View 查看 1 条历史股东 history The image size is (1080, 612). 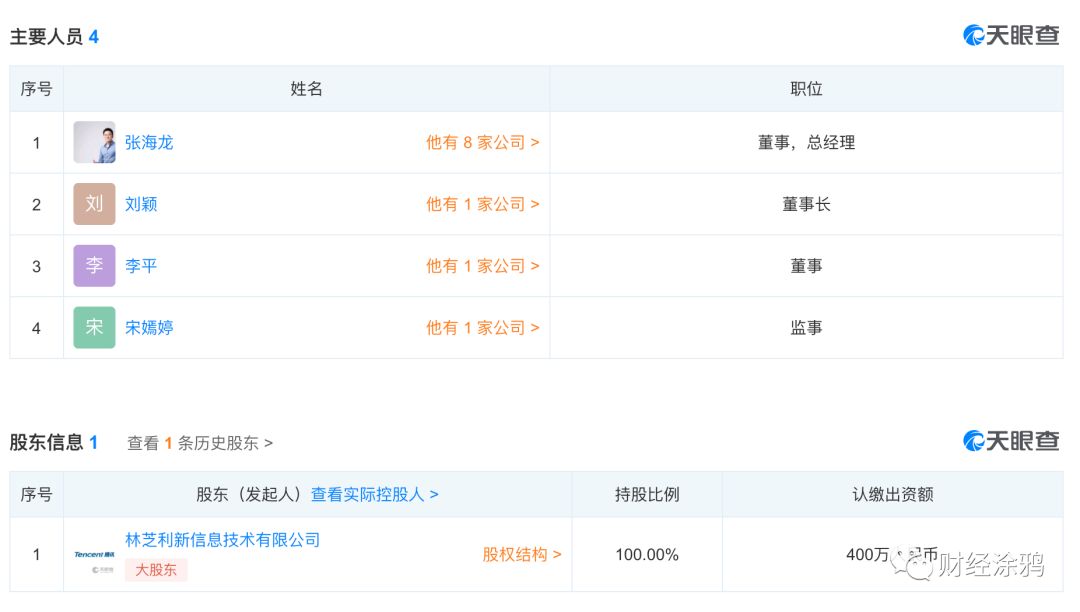tap(200, 443)
